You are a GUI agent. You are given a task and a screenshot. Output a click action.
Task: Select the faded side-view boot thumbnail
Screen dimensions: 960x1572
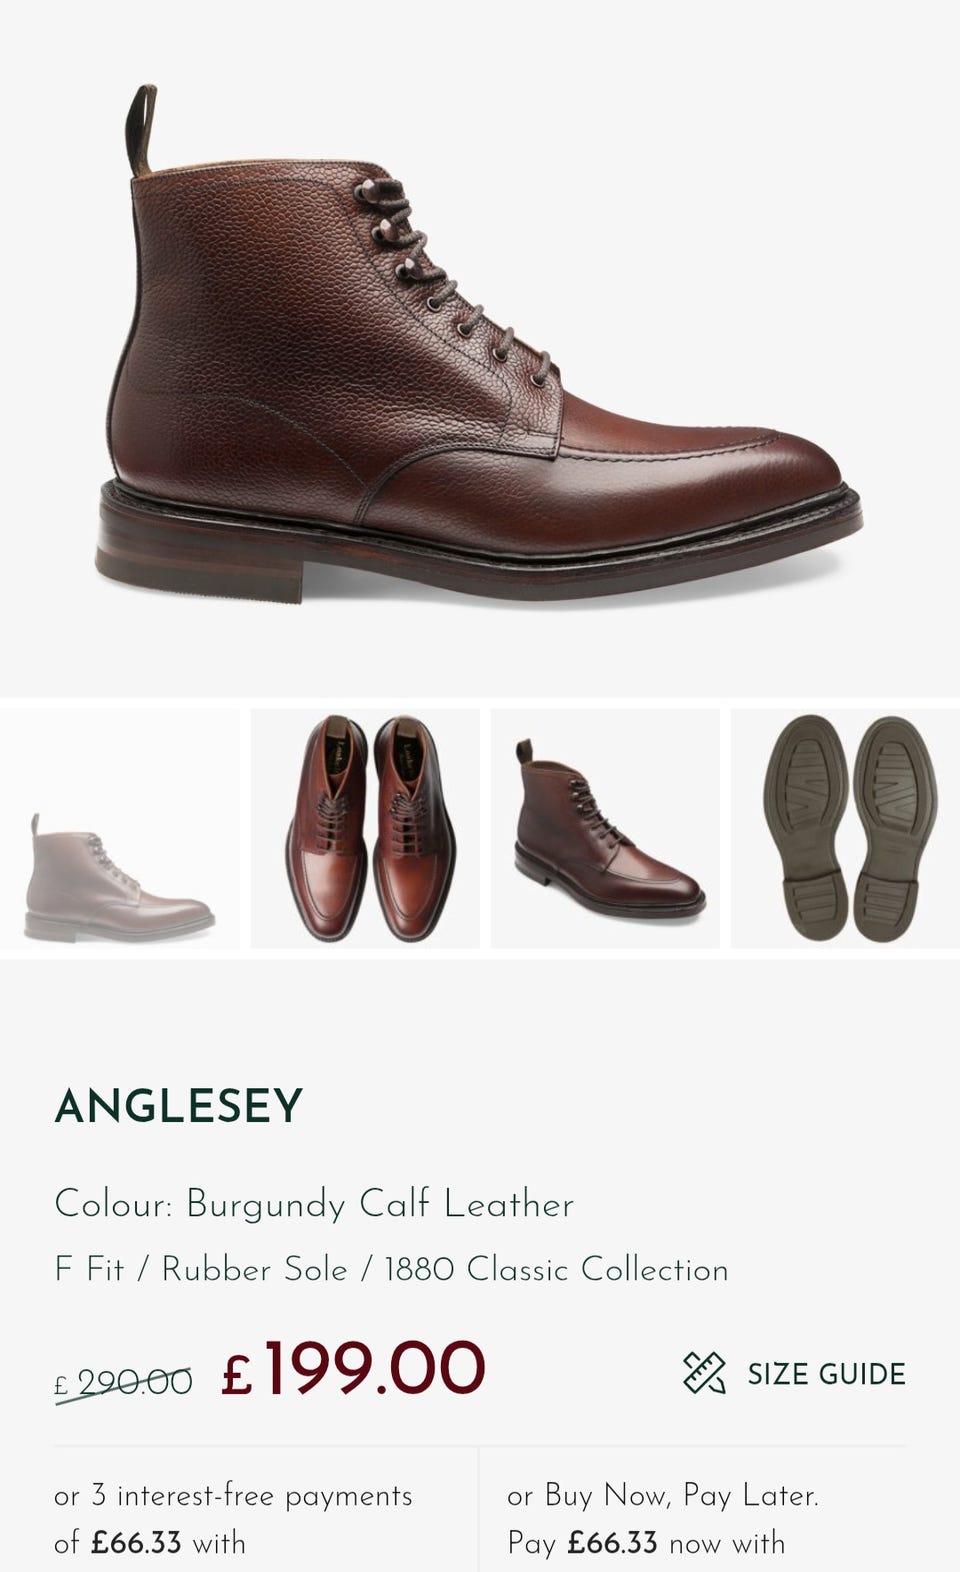[x=119, y=829]
